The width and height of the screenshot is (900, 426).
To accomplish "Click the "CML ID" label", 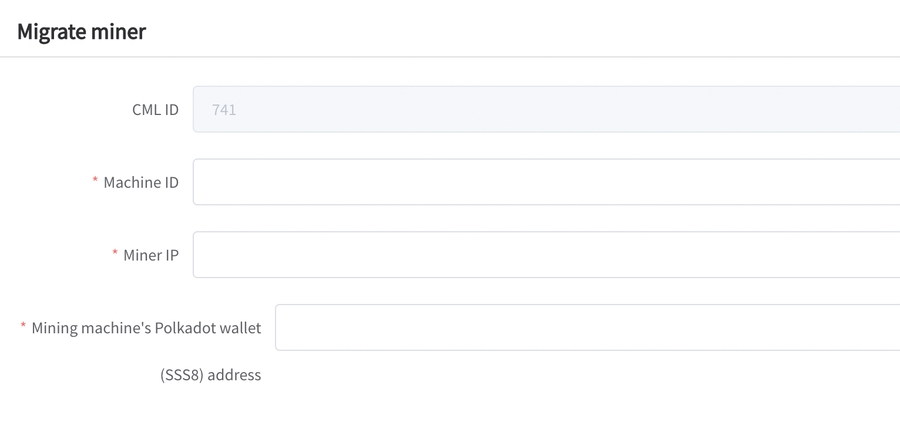I will click(155, 110).
